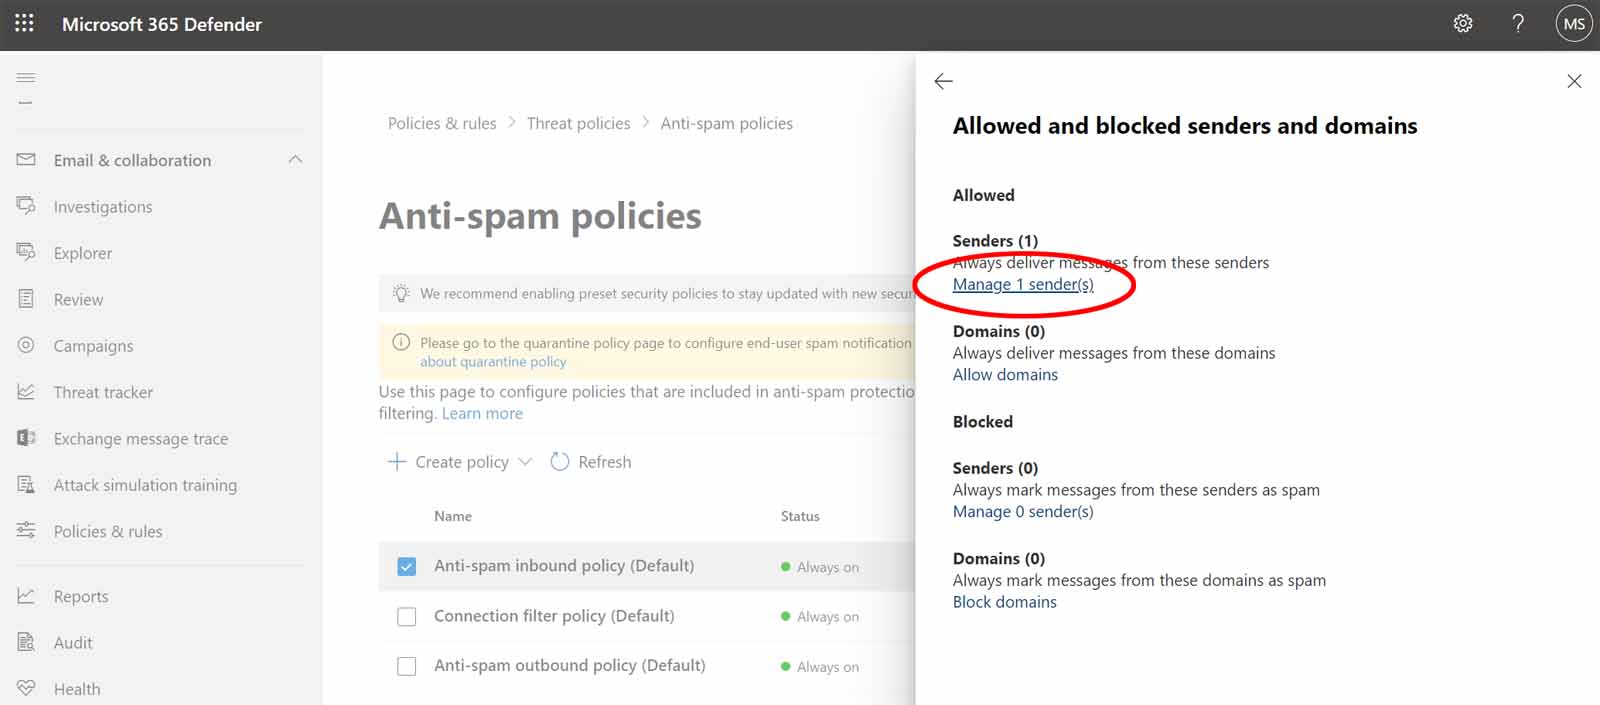Click the Exchange message trace icon
This screenshot has height=705, width=1600.
(x=26, y=438)
